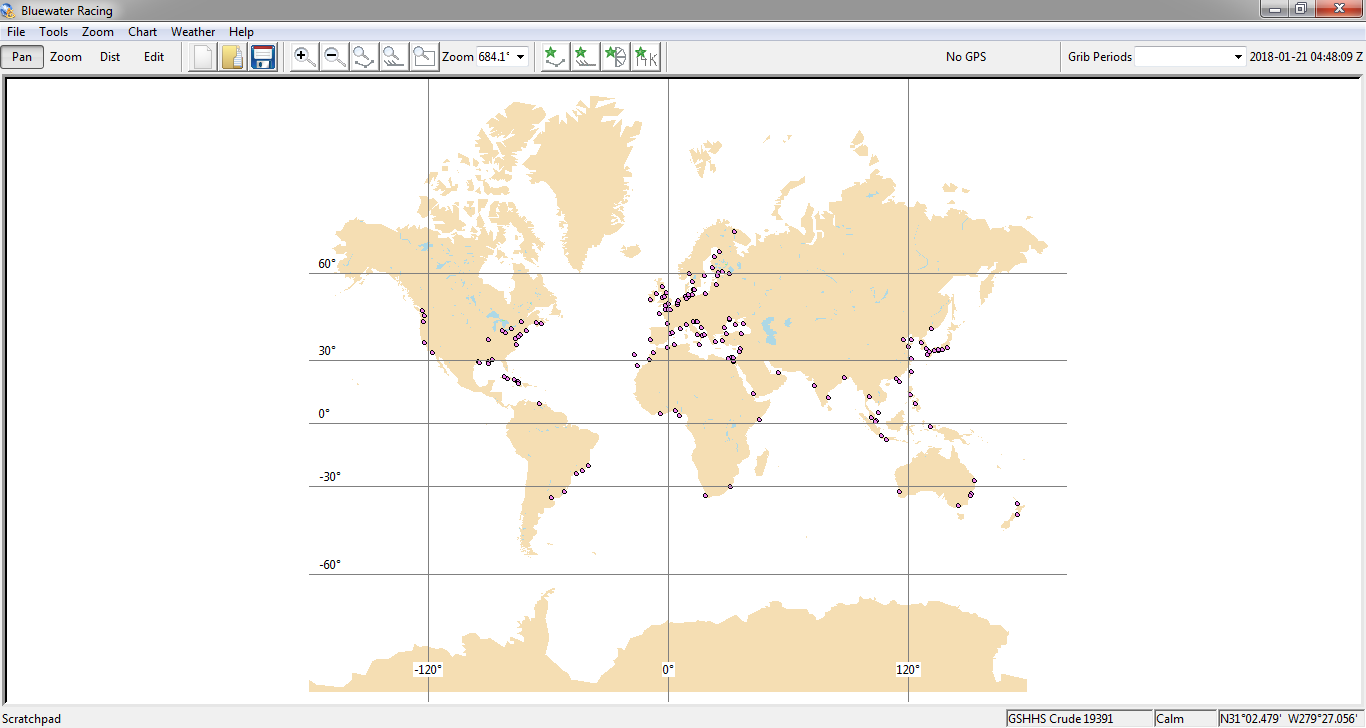Click the date time 2018-01-21 04:48:09 Z

[x=1306, y=57]
